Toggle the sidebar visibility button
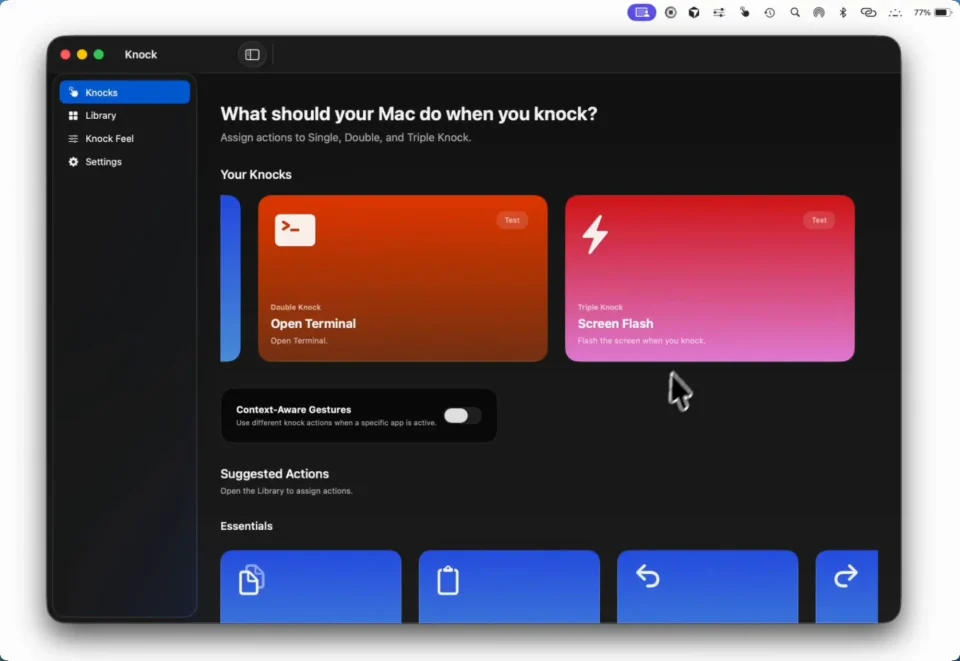960x661 pixels. point(252,54)
